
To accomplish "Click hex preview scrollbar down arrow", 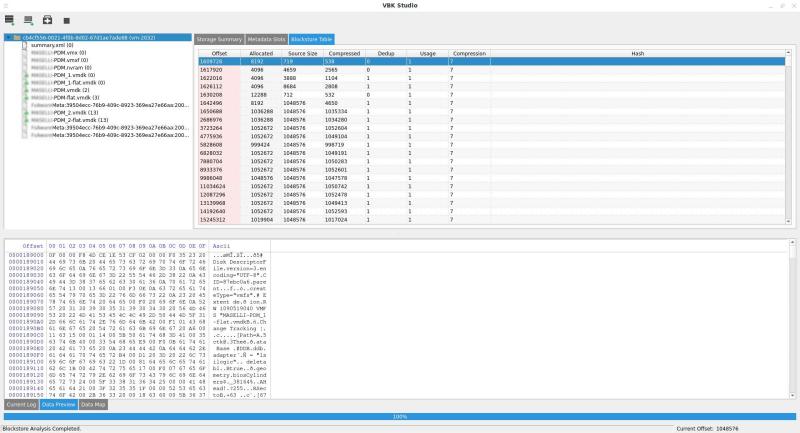I will [x=792, y=395].
